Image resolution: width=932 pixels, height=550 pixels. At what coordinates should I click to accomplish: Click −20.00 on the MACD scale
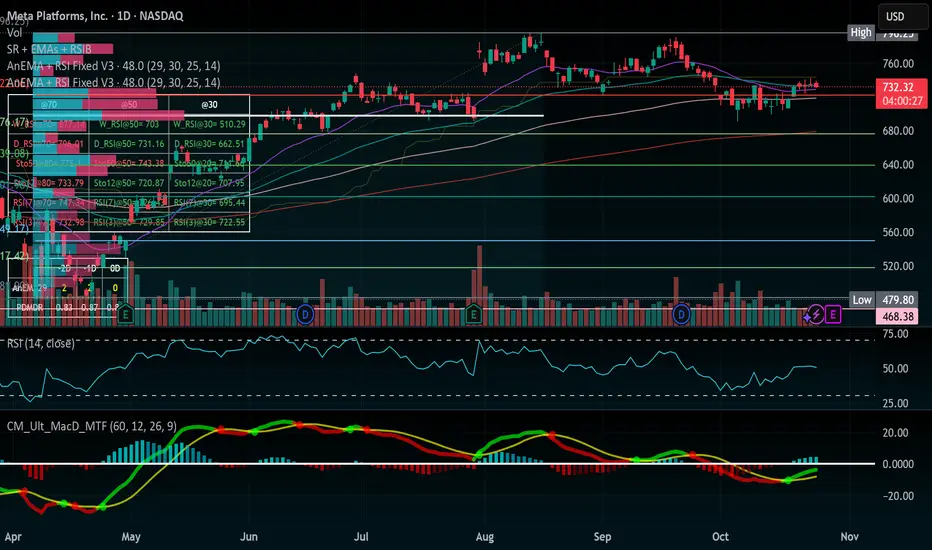pos(896,496)
